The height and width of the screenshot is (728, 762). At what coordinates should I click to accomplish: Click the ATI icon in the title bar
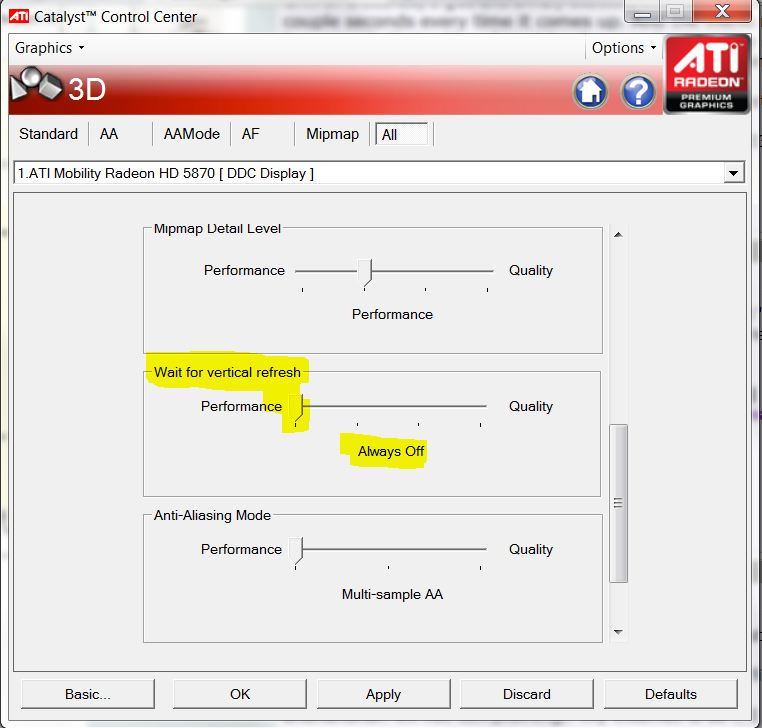pyautogui.click(x=19, y=17)
